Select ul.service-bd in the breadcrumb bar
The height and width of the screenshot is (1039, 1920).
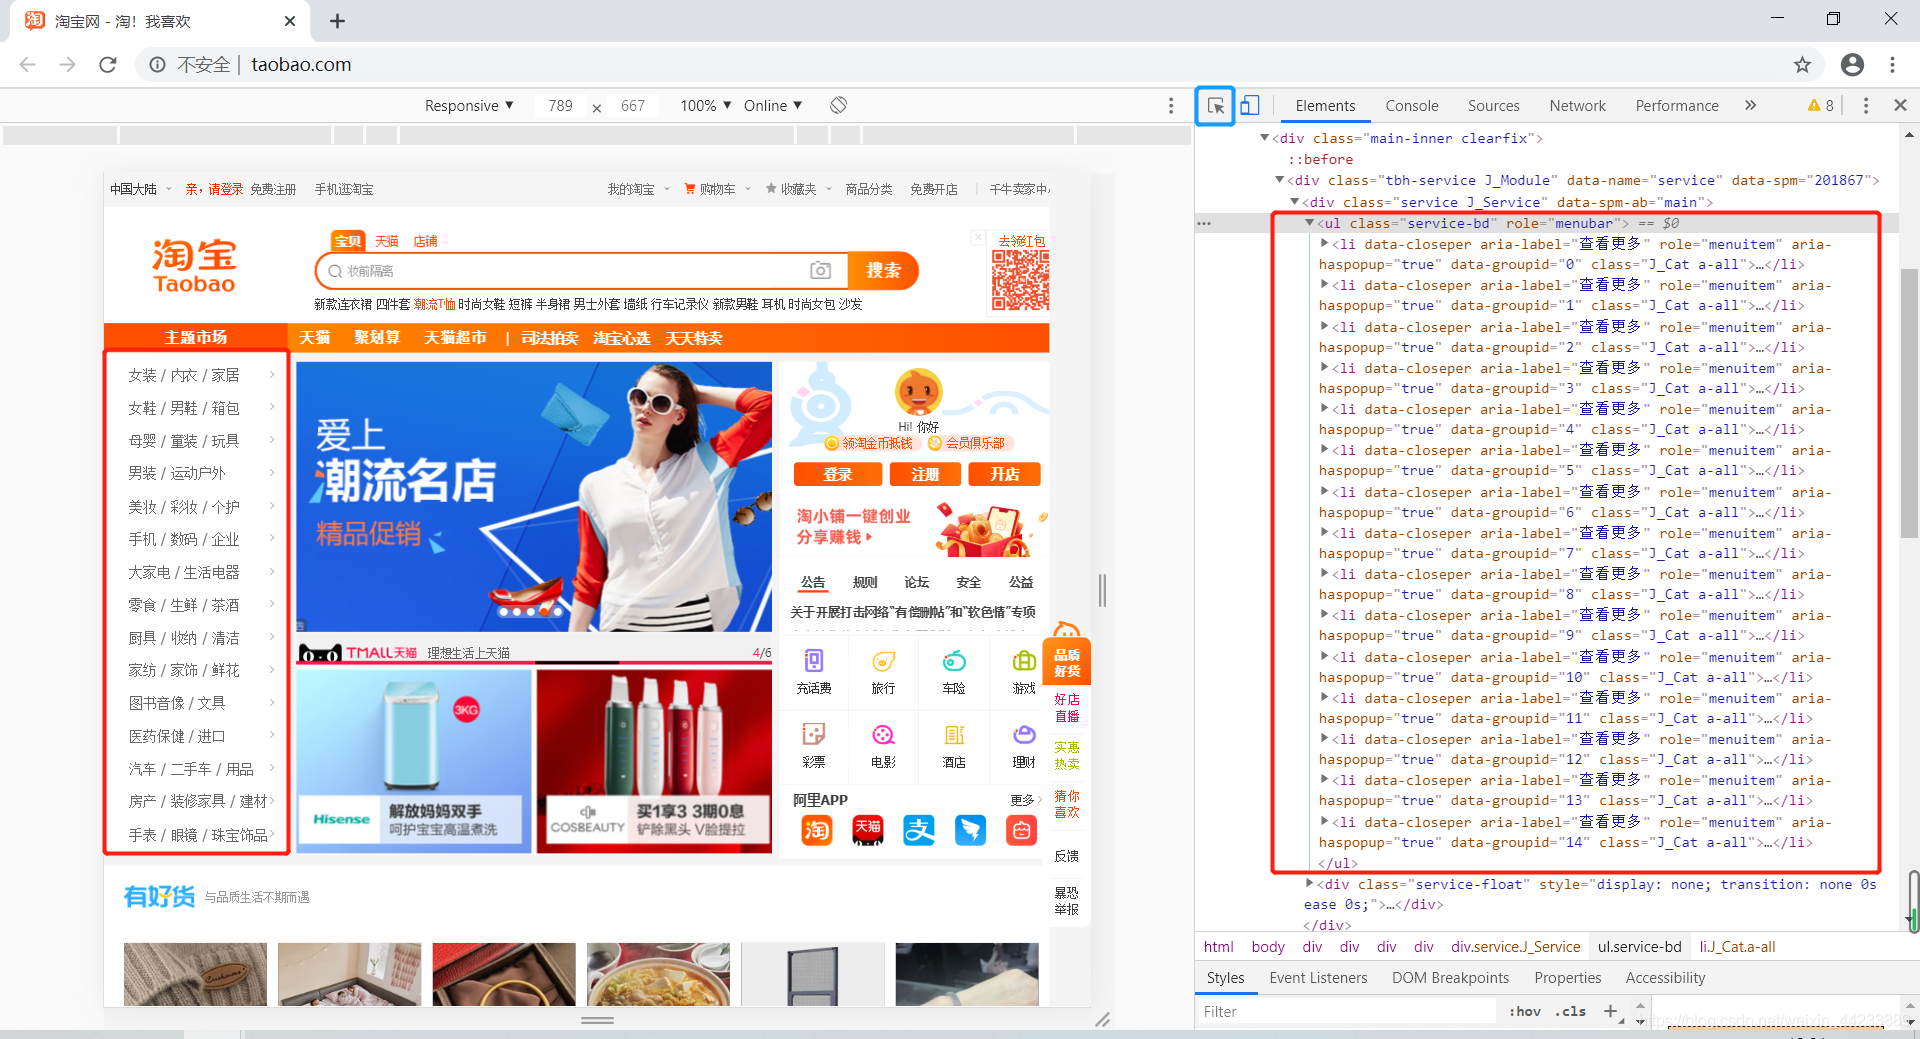[1639, 947]
